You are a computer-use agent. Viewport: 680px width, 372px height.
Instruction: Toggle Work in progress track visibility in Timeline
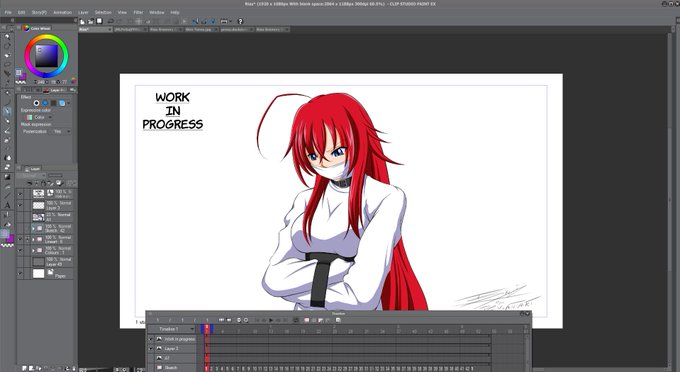(x=151, y=339)
